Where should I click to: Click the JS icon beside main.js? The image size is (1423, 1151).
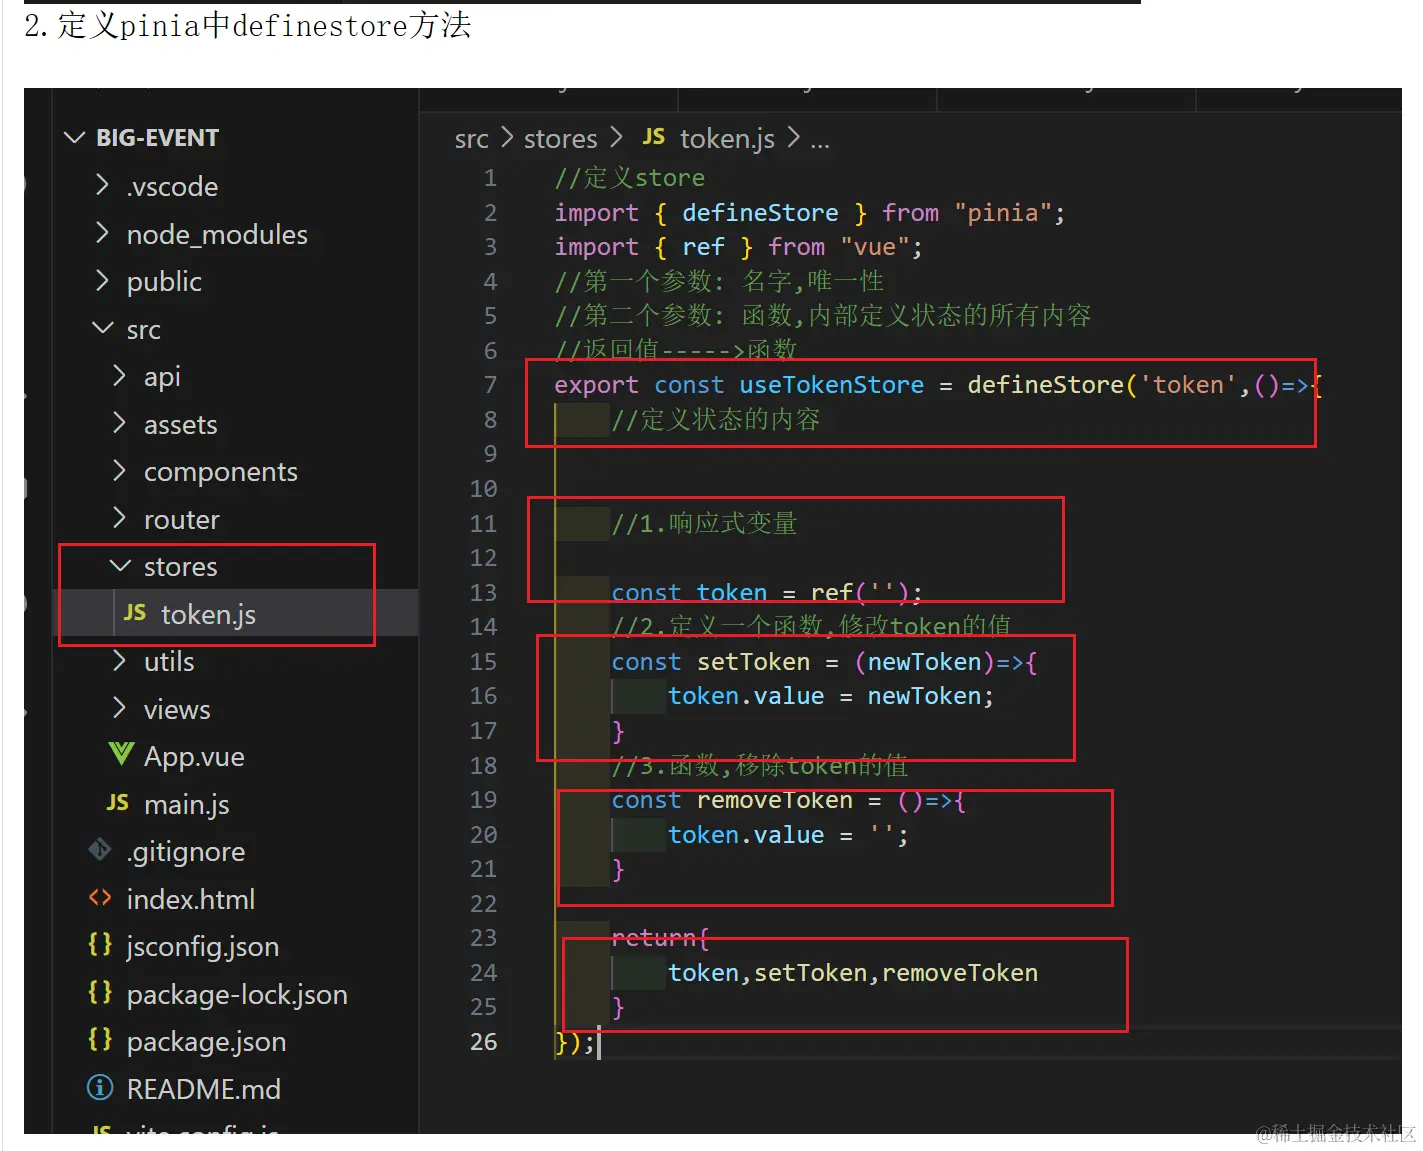coord(118,803)
